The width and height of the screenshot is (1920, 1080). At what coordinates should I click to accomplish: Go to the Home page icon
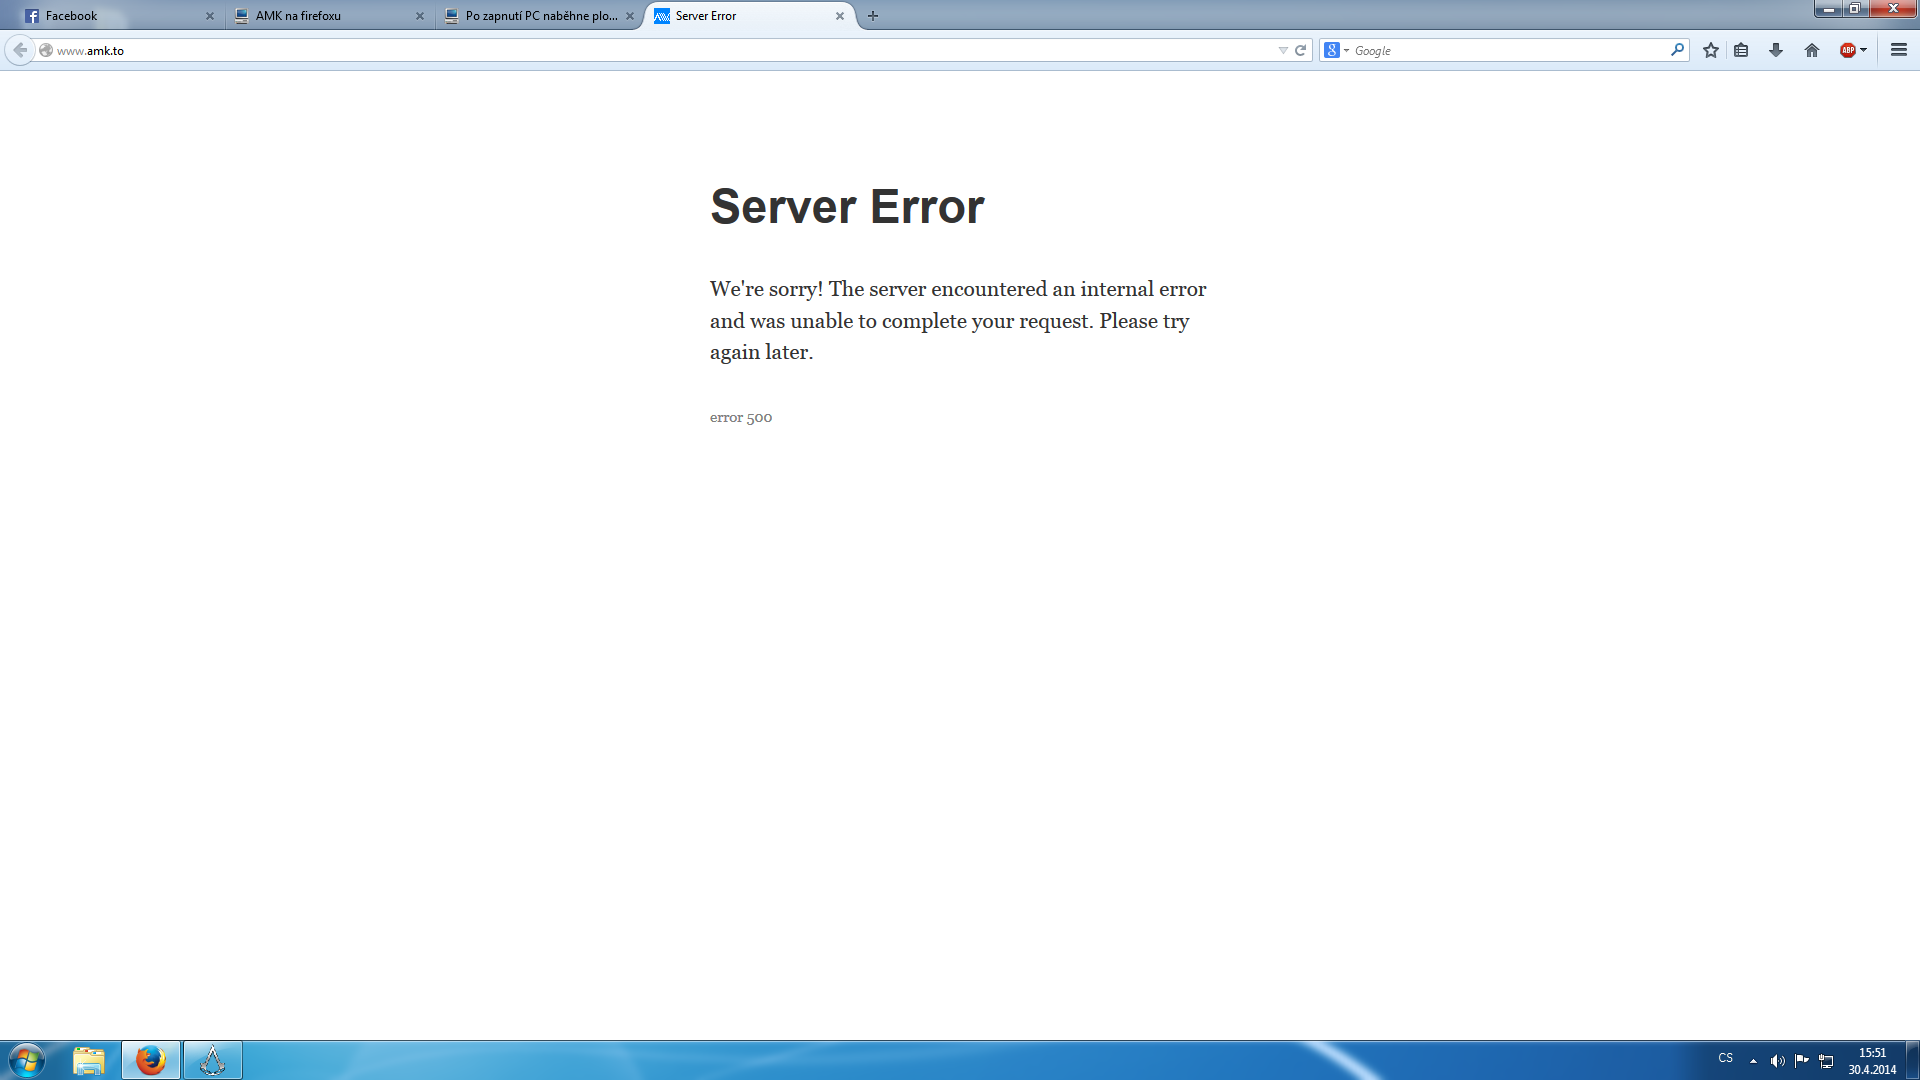tap(1811, 50)
